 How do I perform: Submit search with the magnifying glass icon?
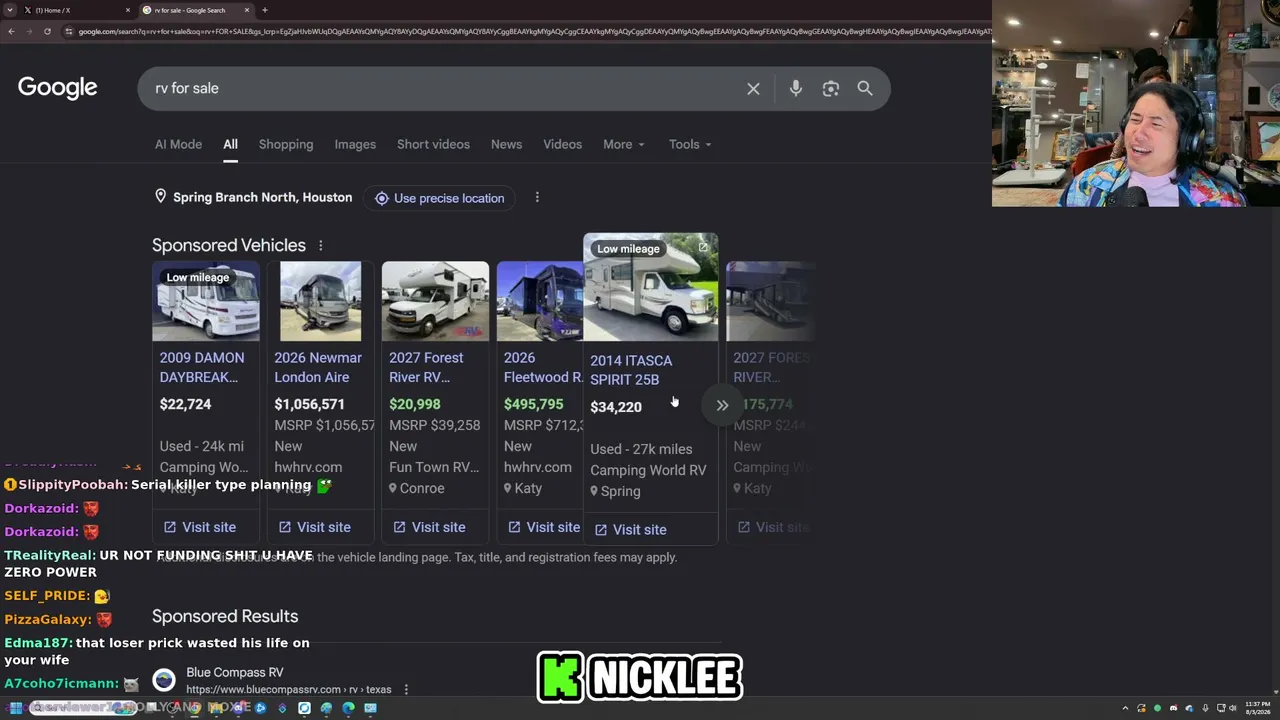(865, 89)
